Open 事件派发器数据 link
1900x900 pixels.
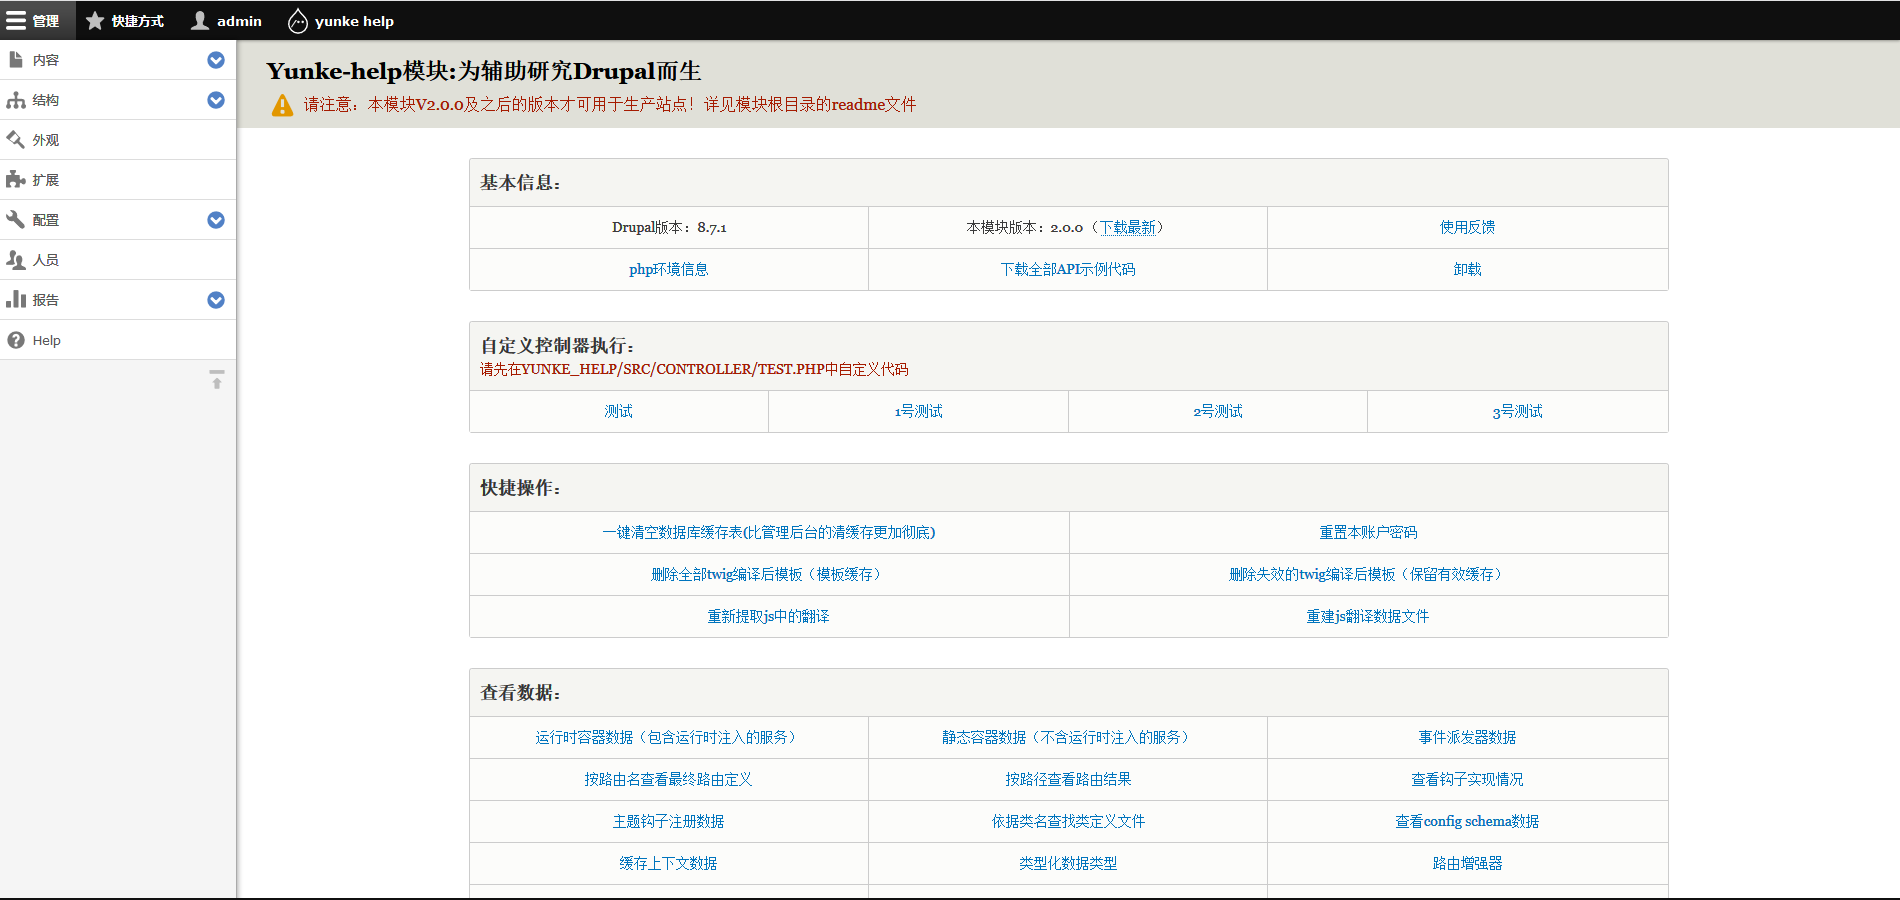(x=1467, y=737)
